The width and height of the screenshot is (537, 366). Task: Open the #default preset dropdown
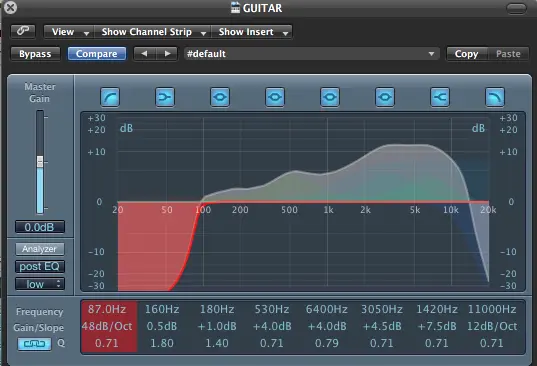pyautogui.click(x=311, y=54)
